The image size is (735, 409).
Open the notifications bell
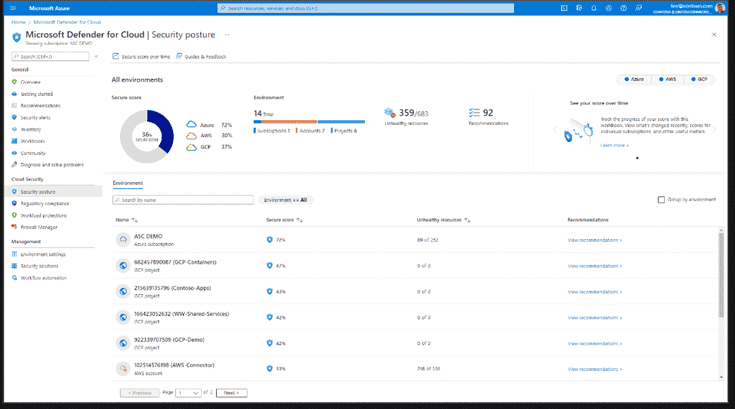click(593, 8)
